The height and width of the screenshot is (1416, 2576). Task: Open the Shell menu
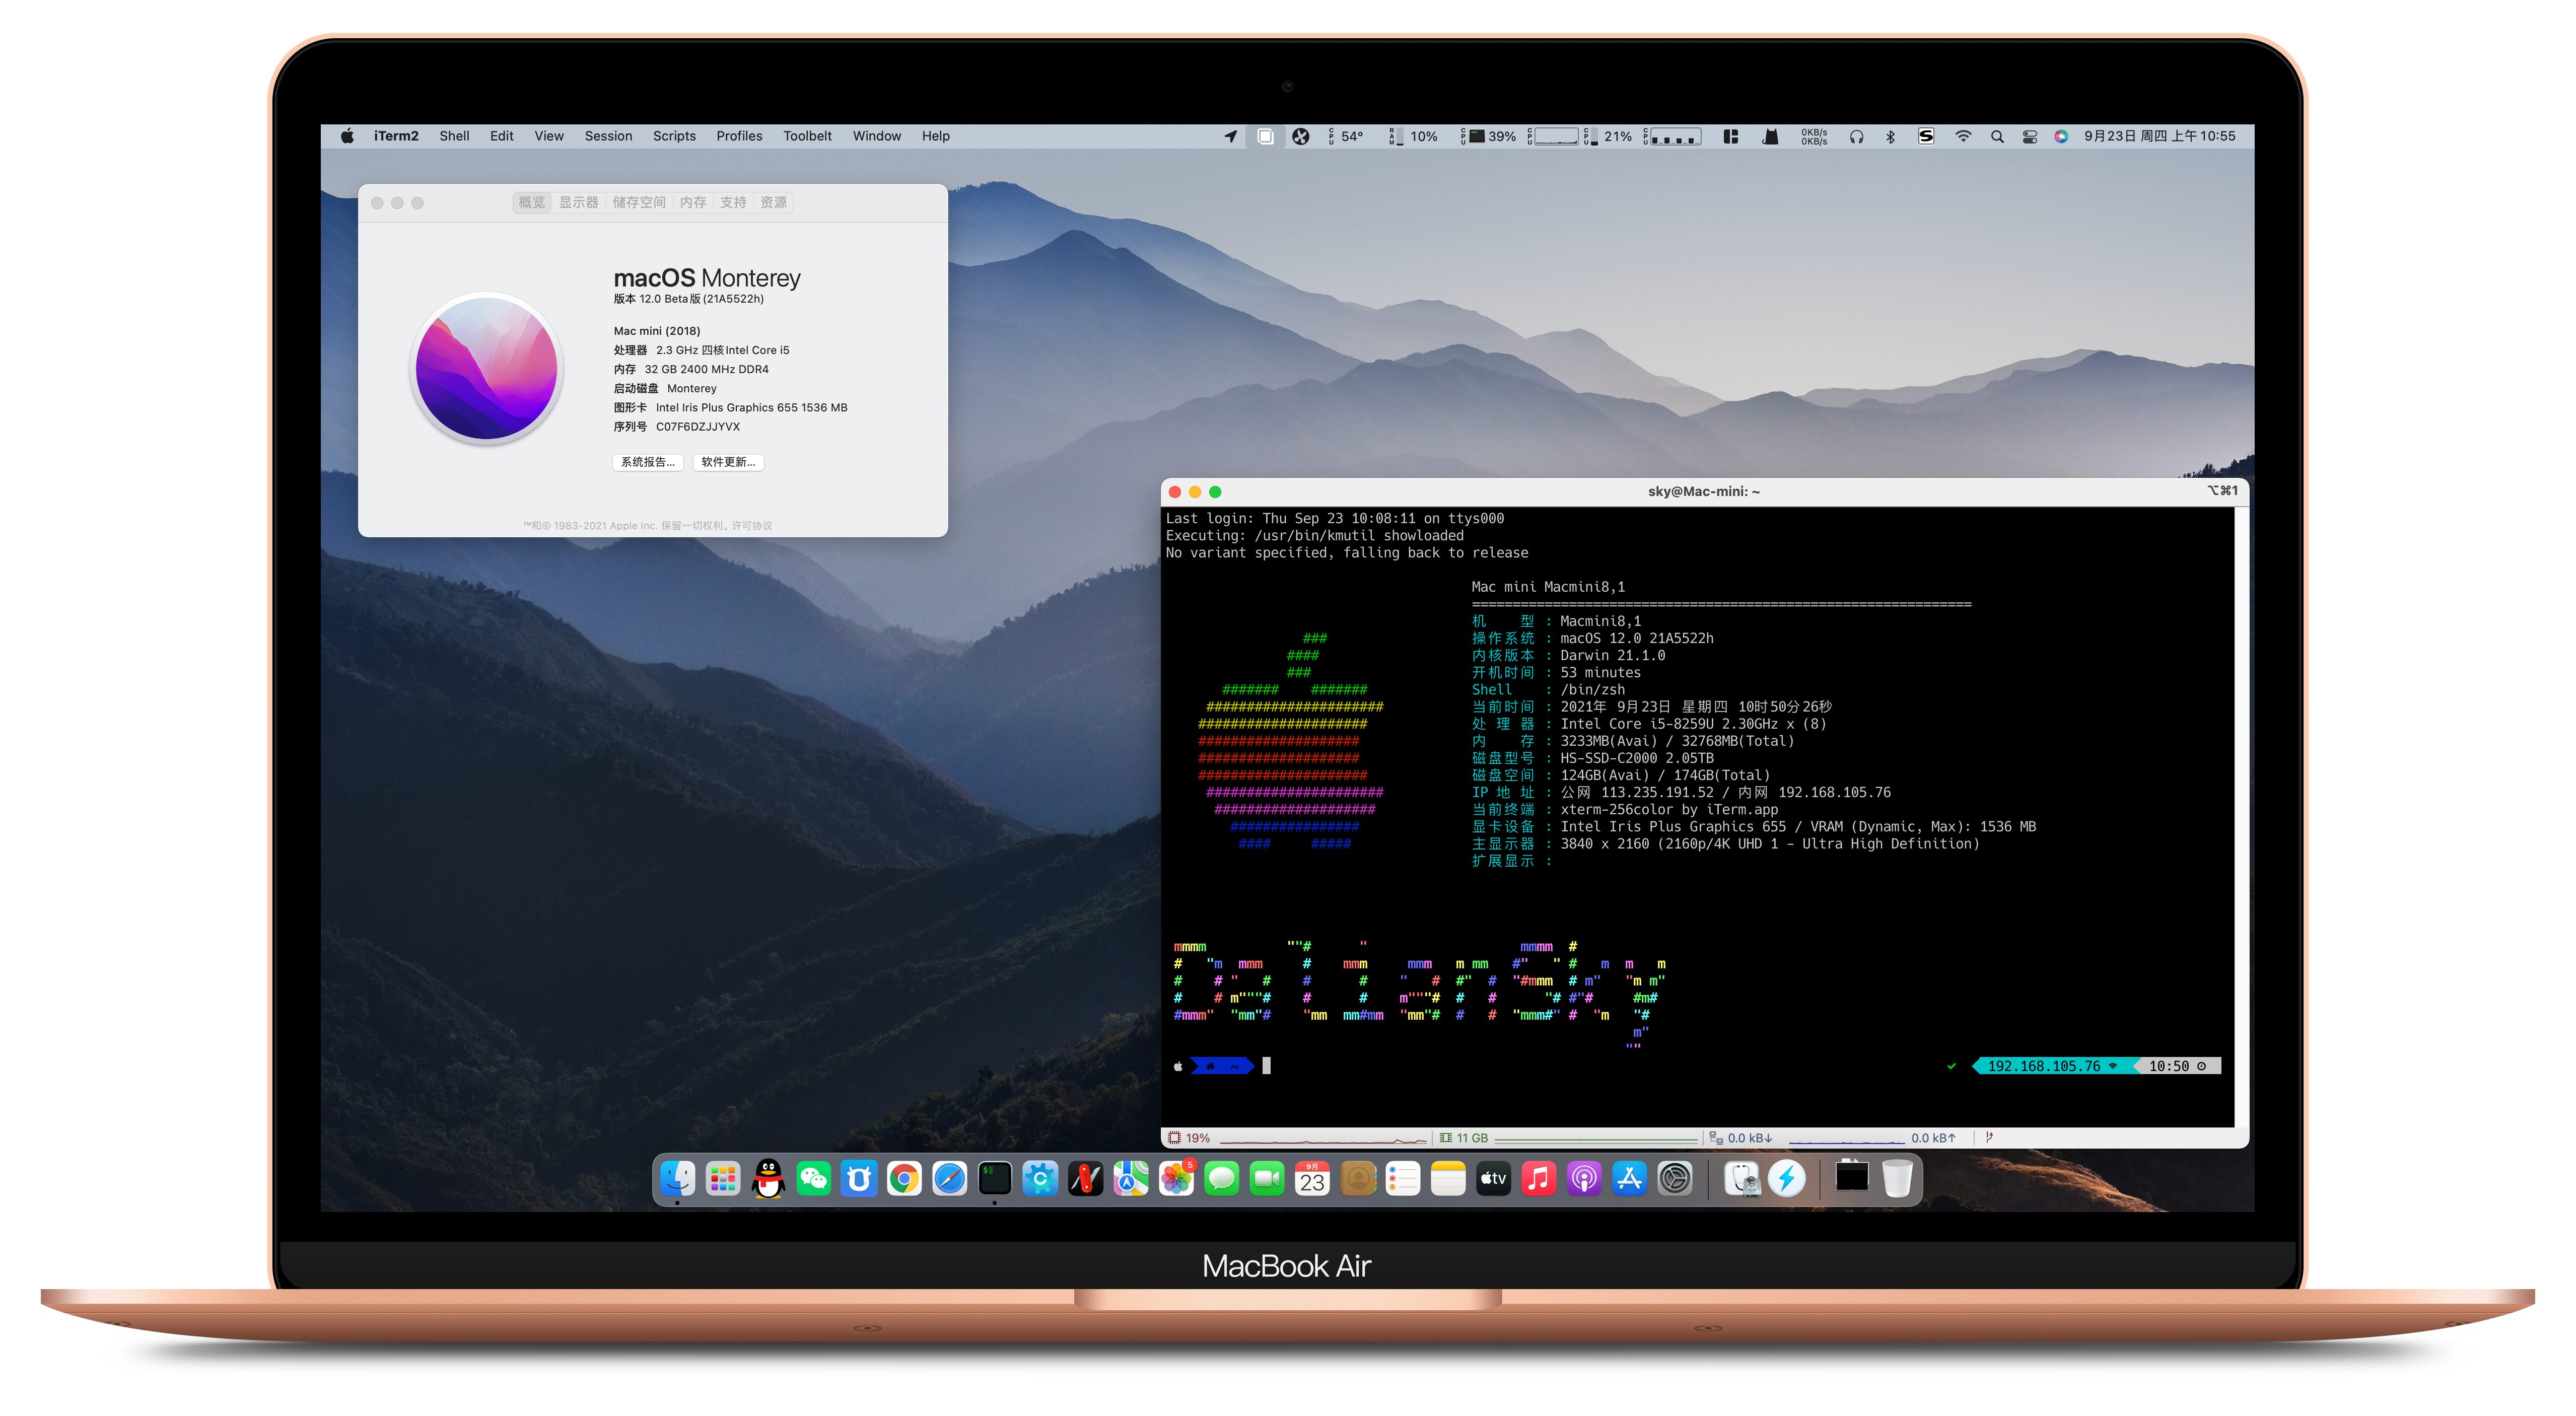click(x=454, y=137)
